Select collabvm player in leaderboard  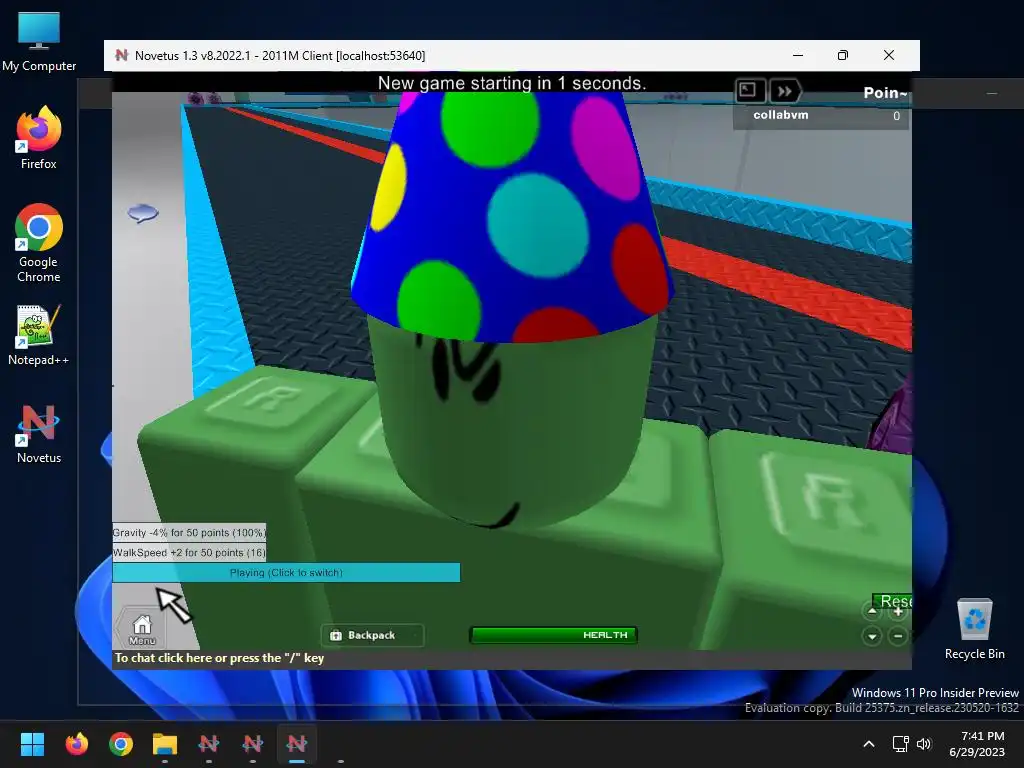(822, 116)
